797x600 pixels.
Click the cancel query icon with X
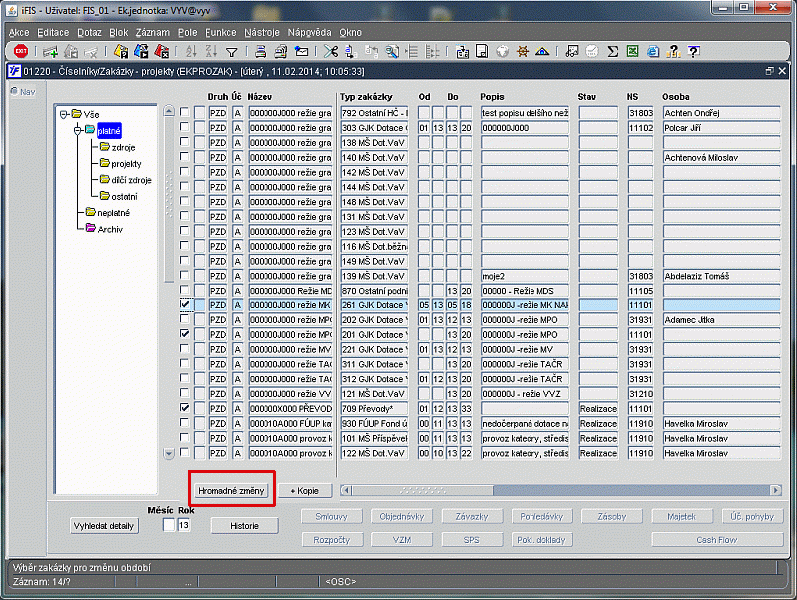[x=162, y=51]
